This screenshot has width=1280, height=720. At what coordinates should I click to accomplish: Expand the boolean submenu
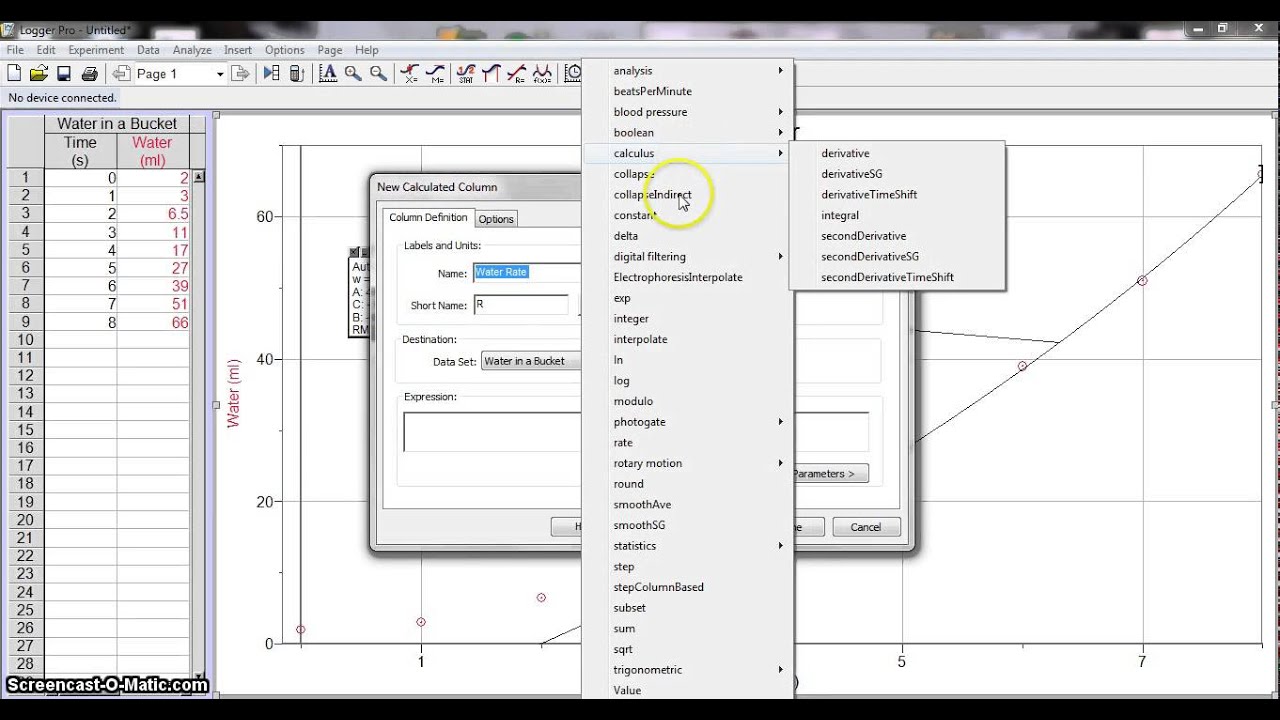(x=687, y=132)
